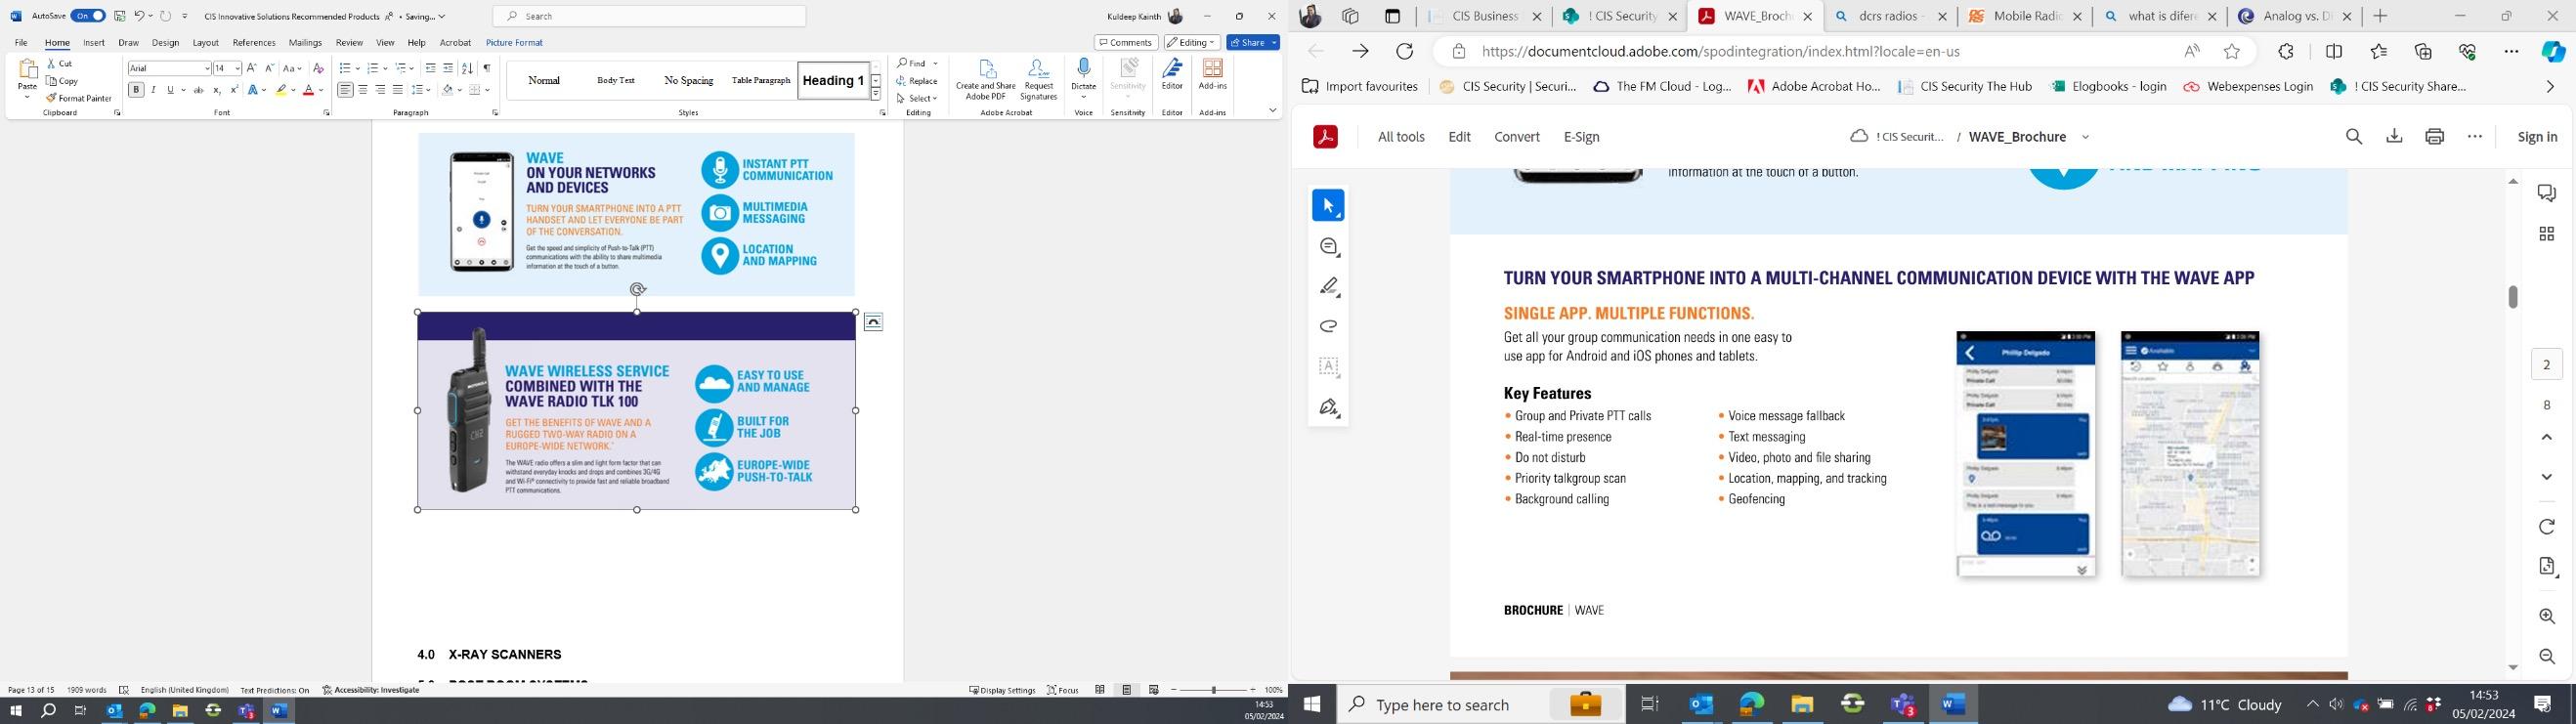Screen dimensions: 2576x724
Task: Click the Comments button in Word
Action: 1126,42
